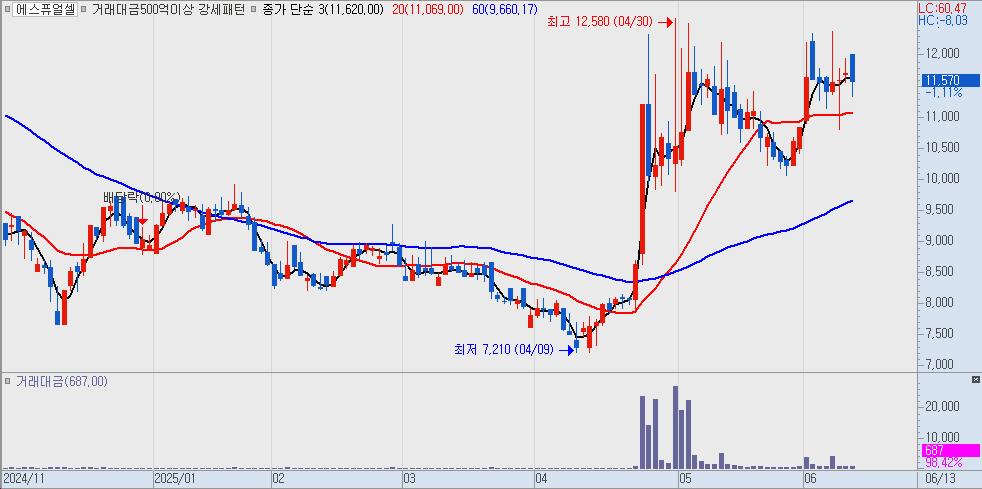Click the 2025/01 date axis label
The height and width of the screenshot is (489, 982).
click(175, 479)
